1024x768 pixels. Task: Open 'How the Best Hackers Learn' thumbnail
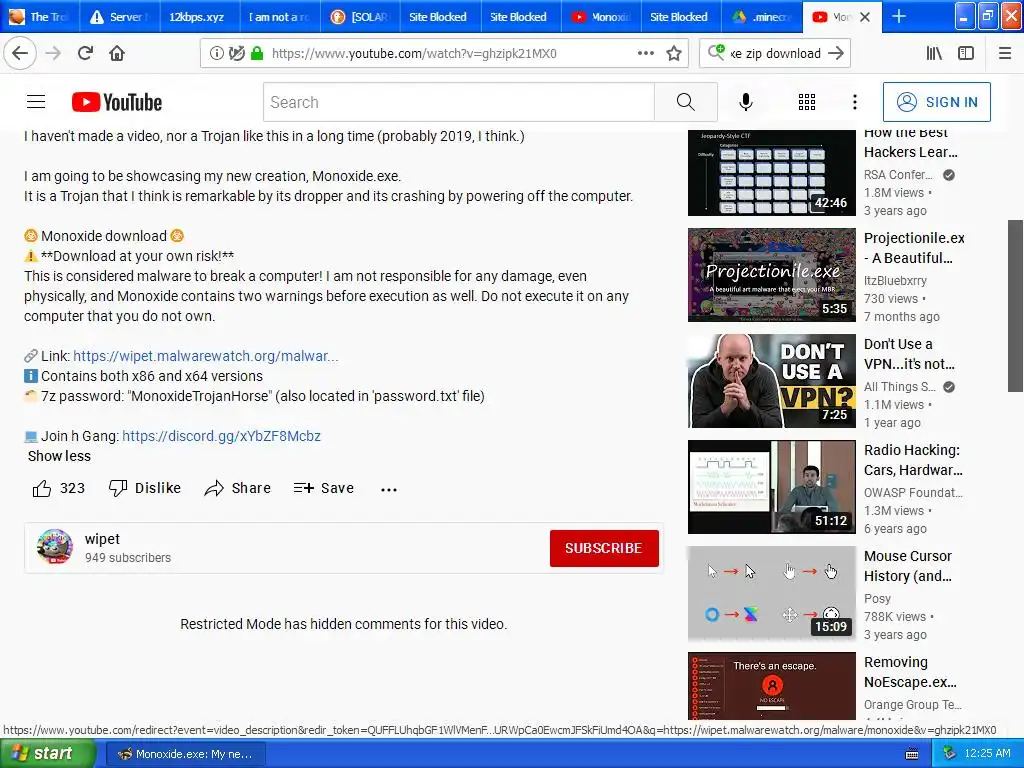click(771, 172)
